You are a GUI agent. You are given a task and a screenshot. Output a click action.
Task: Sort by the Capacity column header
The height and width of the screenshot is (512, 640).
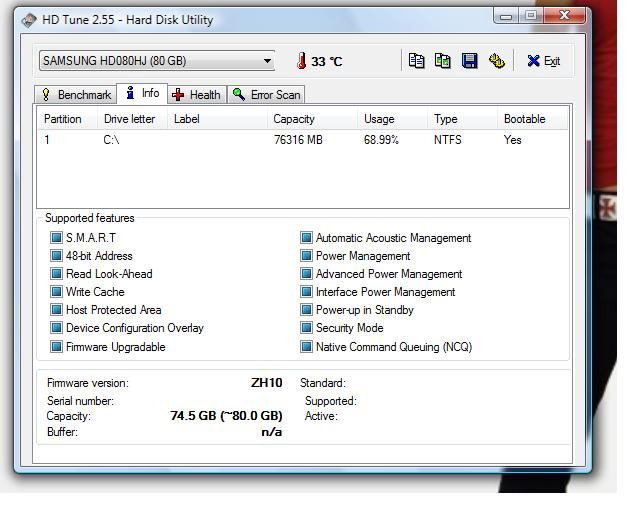pyautogui.click(x=312, y=119)
